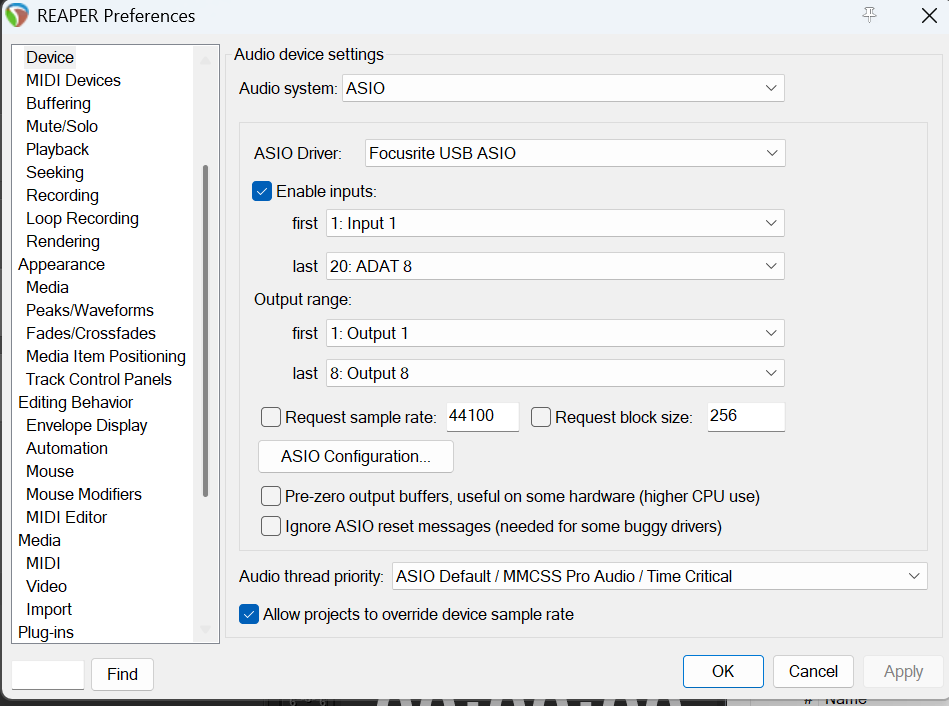Open last output dropdown showing Output 8
949x706 pixels.
click(555, 373)
